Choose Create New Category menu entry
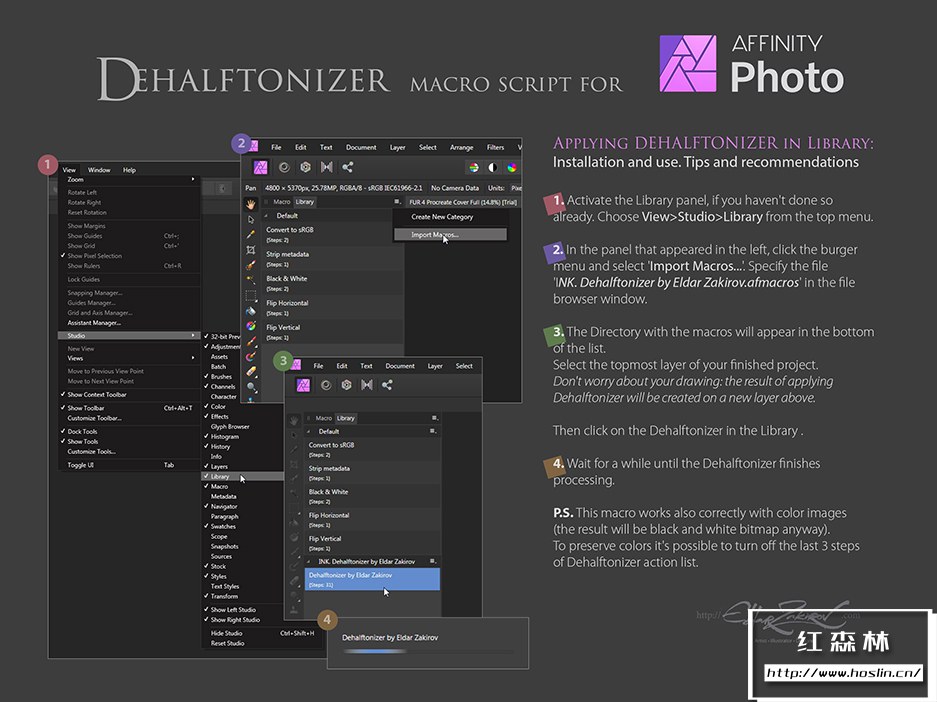Image resolution: width=937 pixels, height=702 pixels. [x=450, y=217]
